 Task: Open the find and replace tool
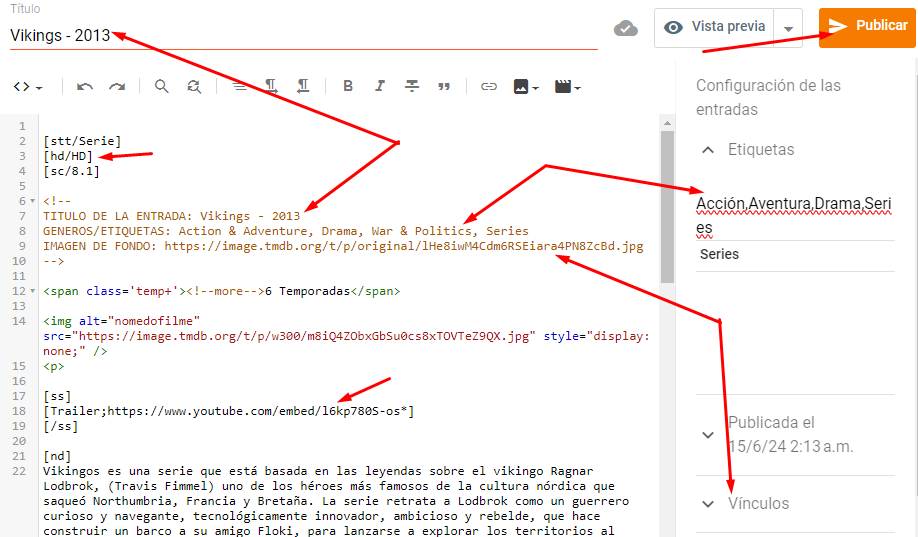point(194,87)
